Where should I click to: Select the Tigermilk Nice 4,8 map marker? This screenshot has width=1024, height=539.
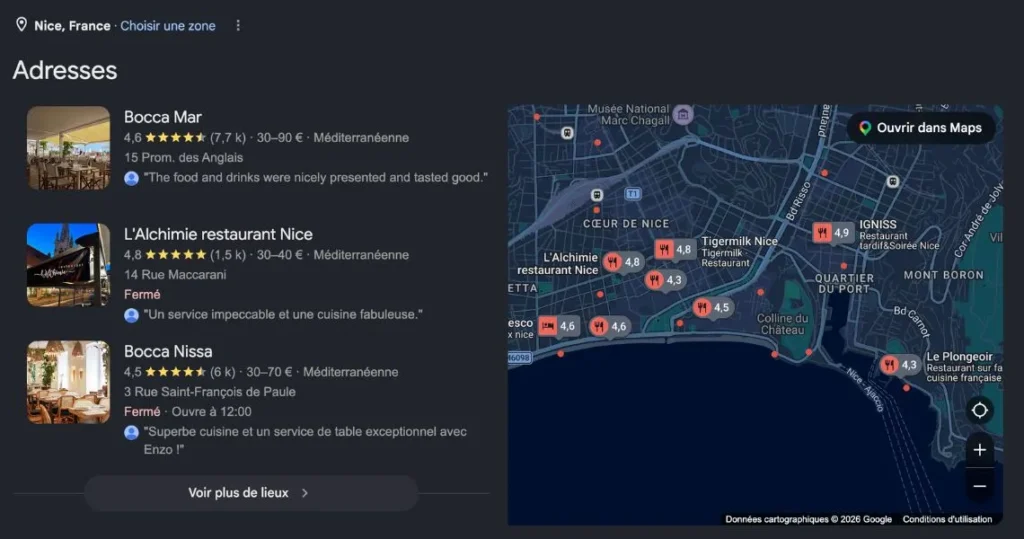674,250
